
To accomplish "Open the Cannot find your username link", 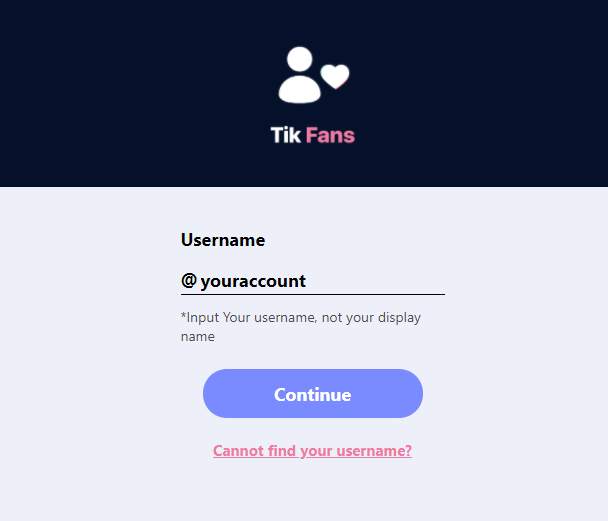I will click(312, 451).
